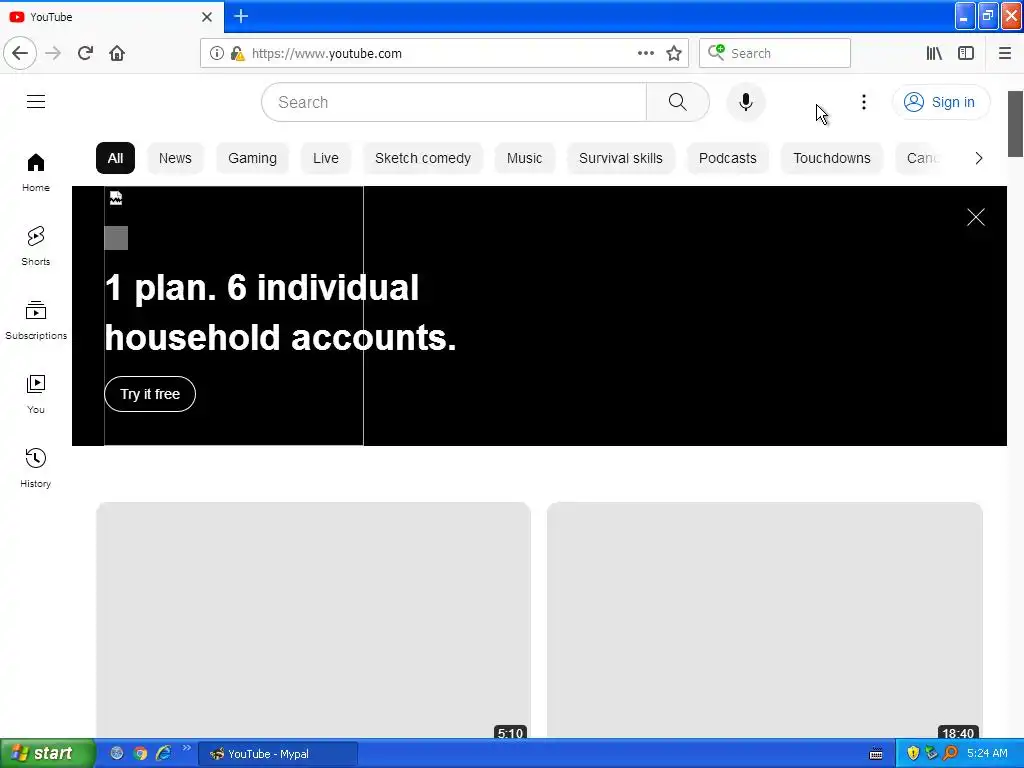Open the You section
The image size is (1024, 768).
pos(36,394)
